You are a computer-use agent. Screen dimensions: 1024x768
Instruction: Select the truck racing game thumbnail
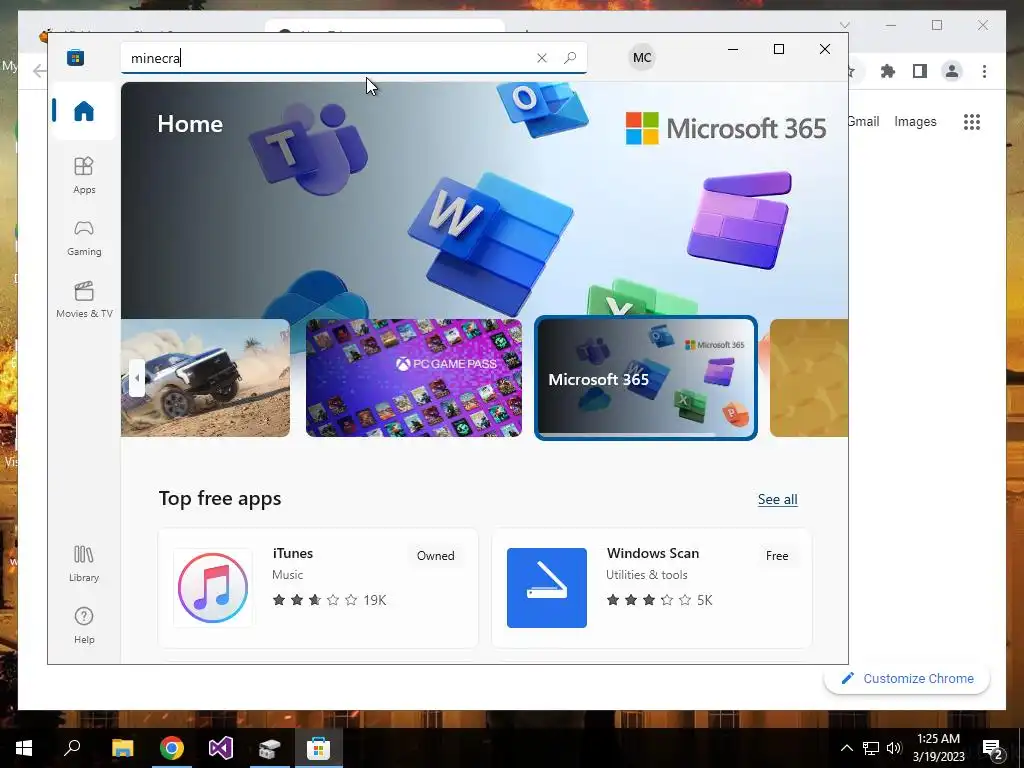pyautogui.click(x=205, y=377)
